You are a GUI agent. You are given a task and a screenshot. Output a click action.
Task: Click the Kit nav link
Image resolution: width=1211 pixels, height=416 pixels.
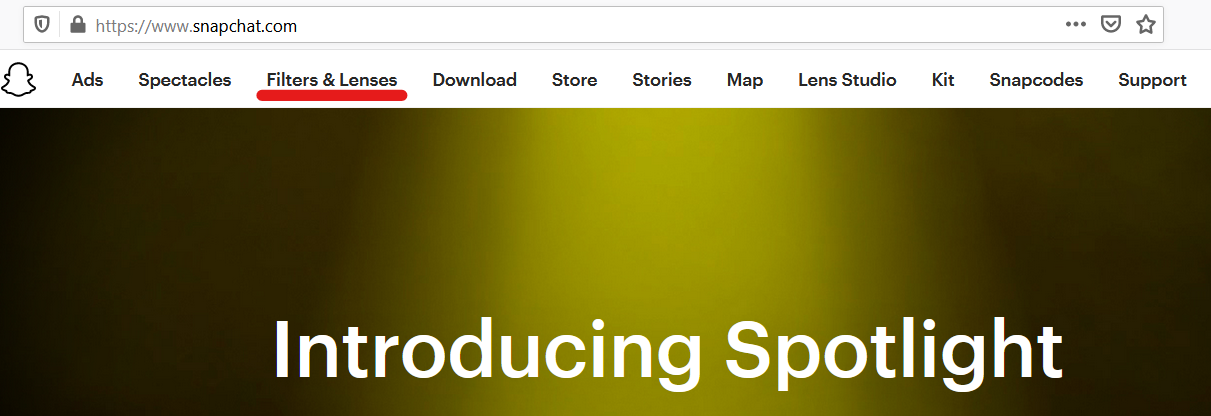[943, 80]
